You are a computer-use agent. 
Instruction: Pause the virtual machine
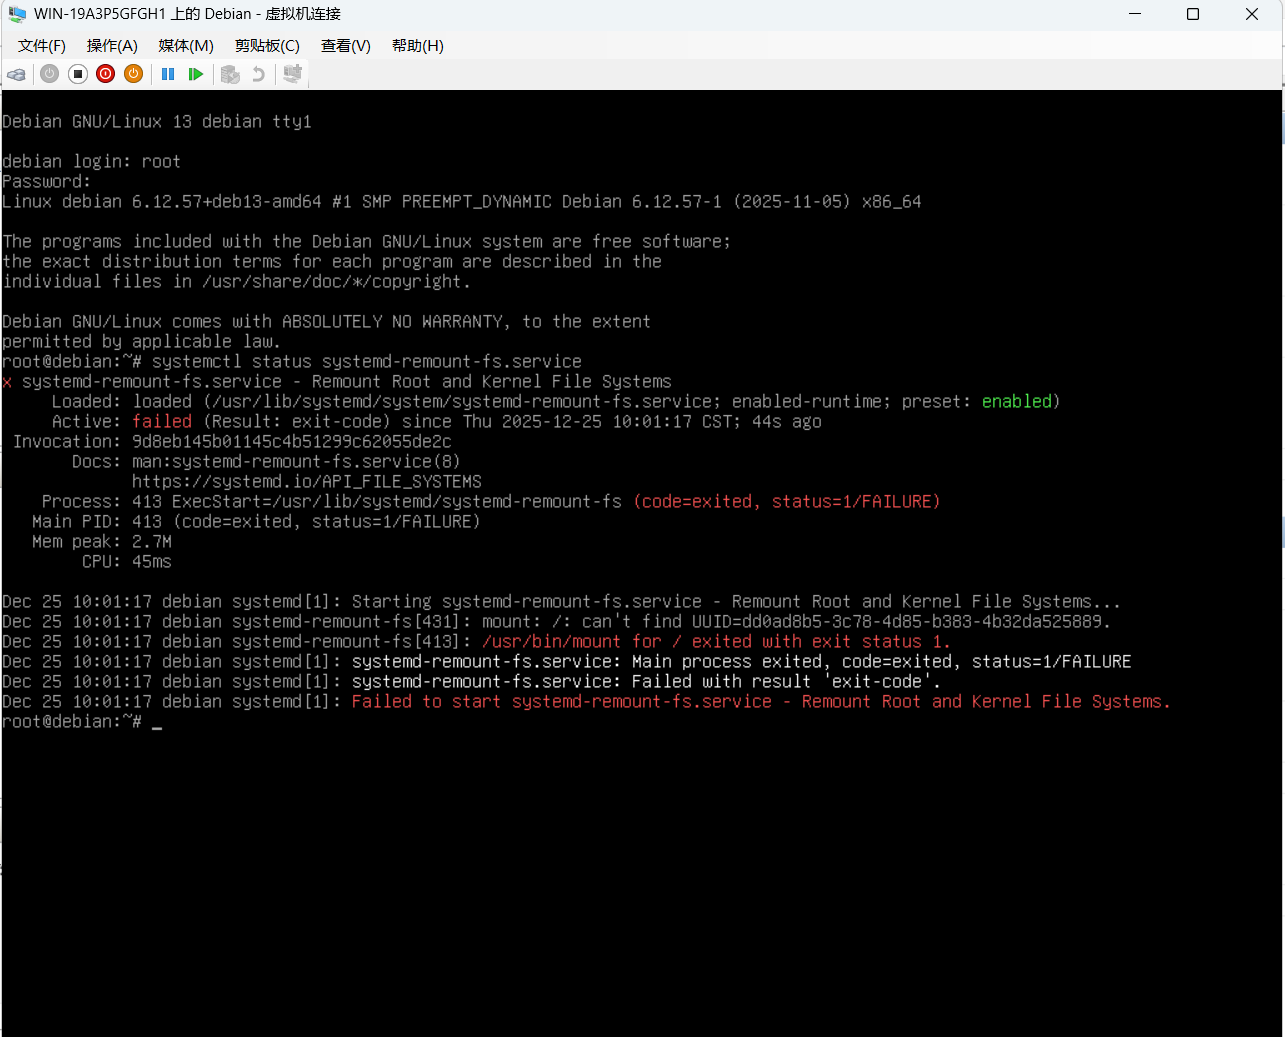[x=168, y=74]
